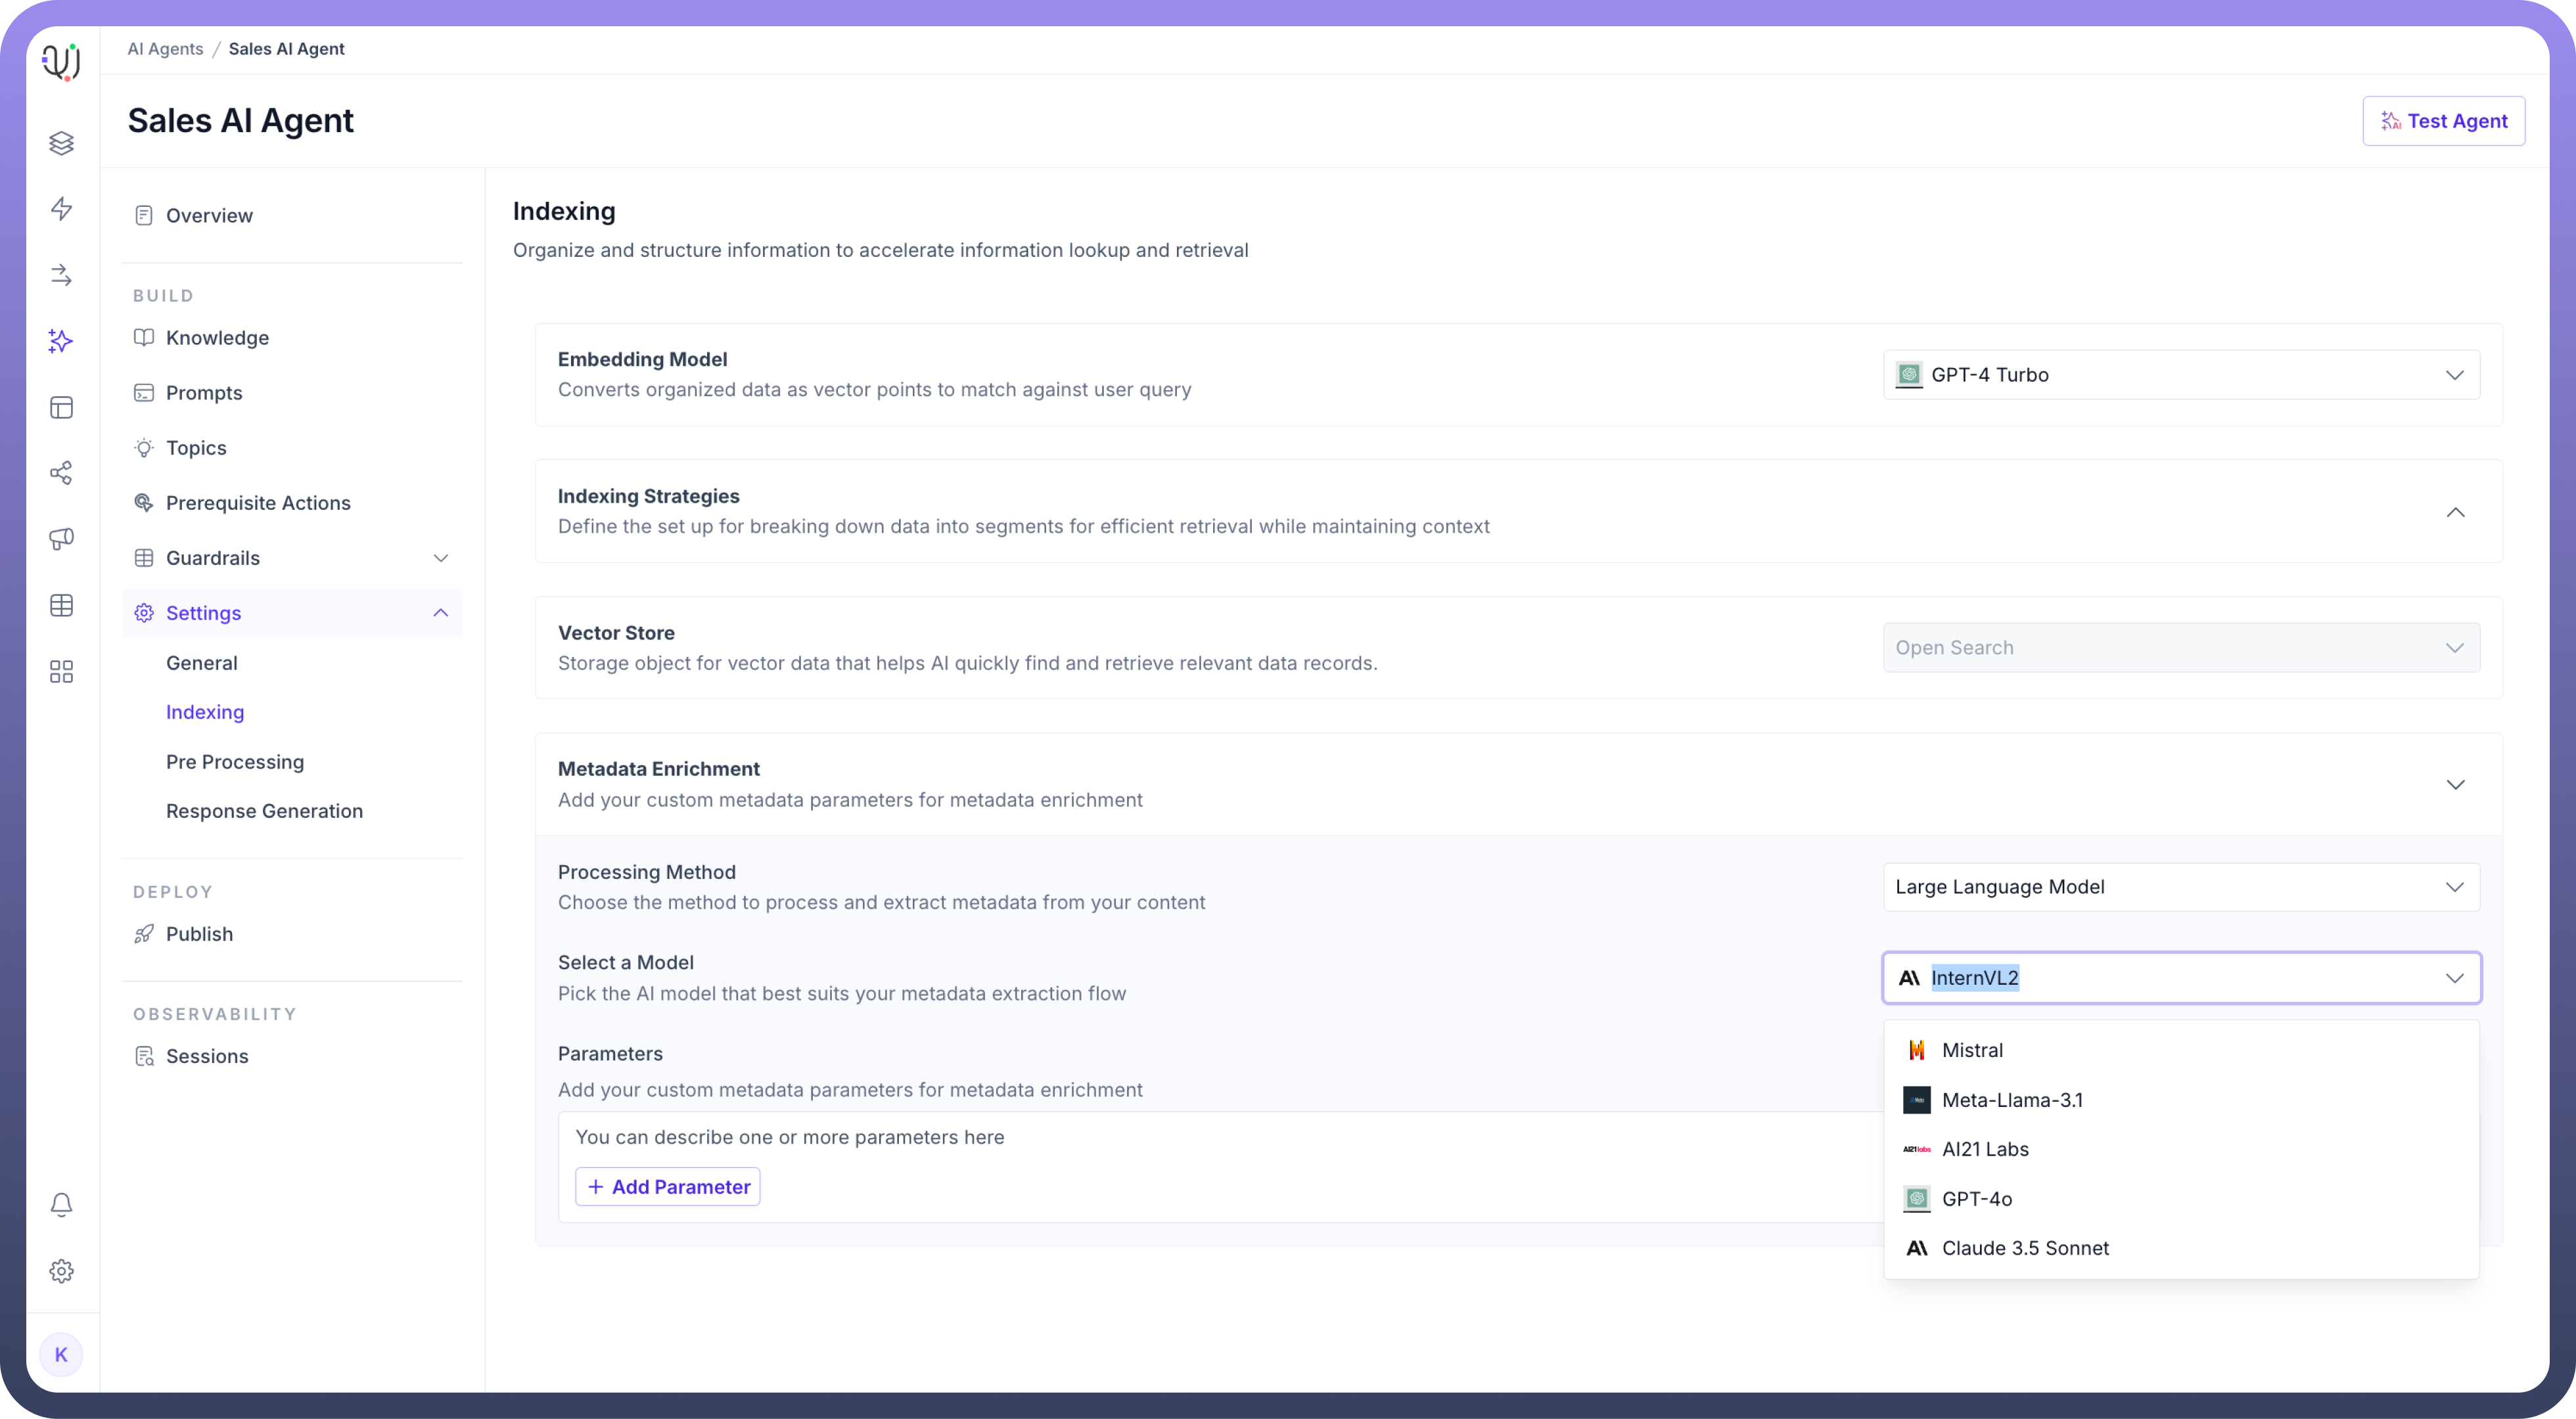Click the K user avatar
Viewport: 2576px width, 1419px height.
point(61,1355)
